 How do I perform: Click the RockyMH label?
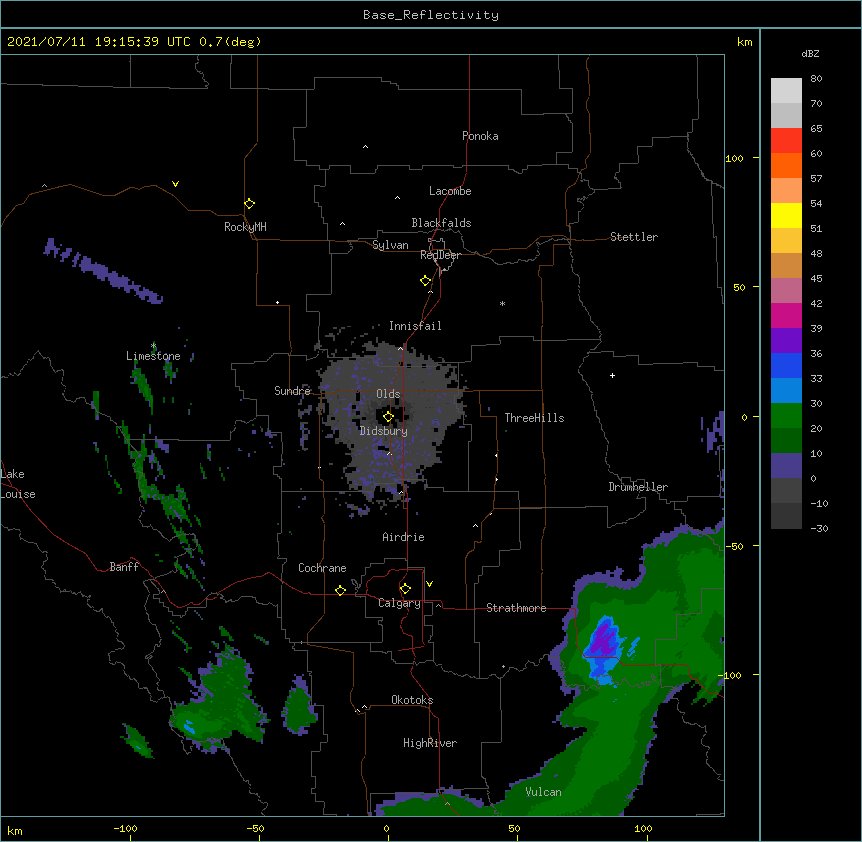245,227
